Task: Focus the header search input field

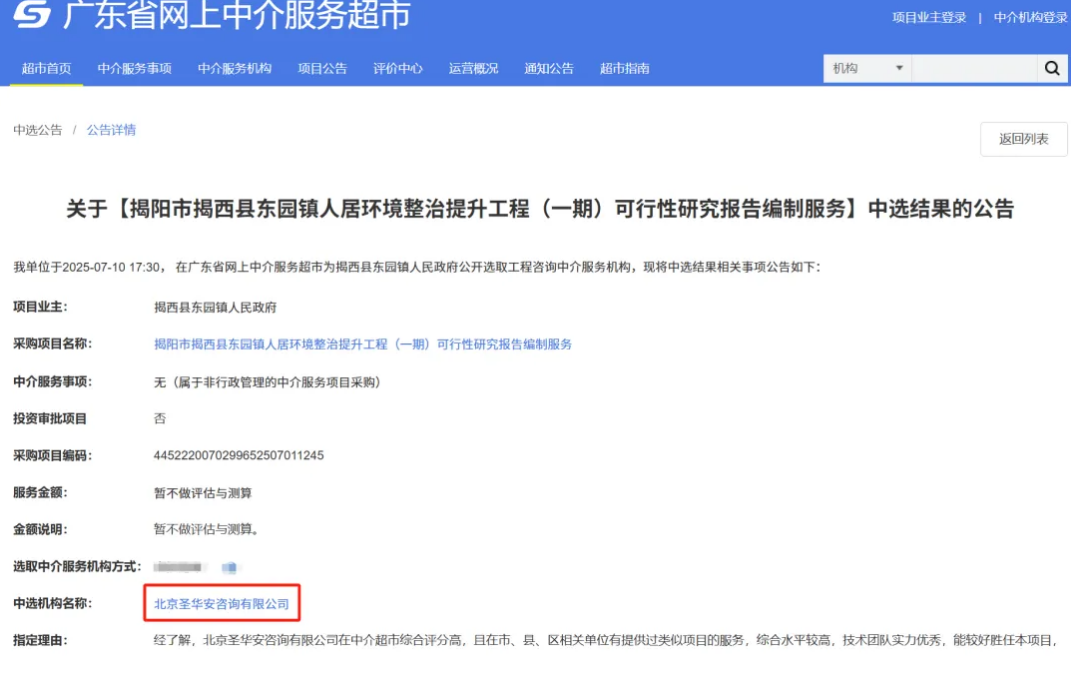Action: point(975,68)
